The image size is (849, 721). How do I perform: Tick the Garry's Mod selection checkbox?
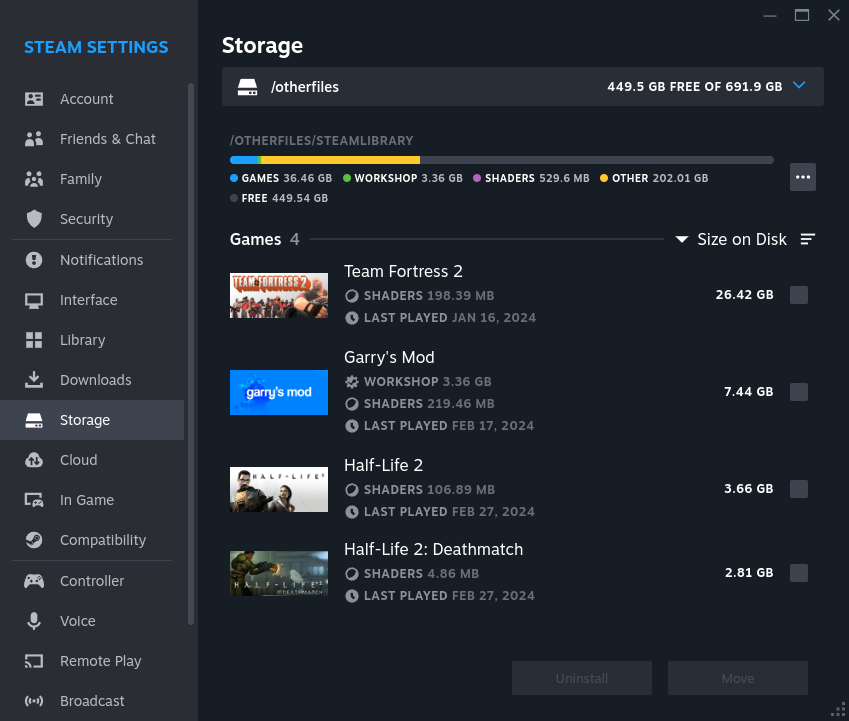798,392
